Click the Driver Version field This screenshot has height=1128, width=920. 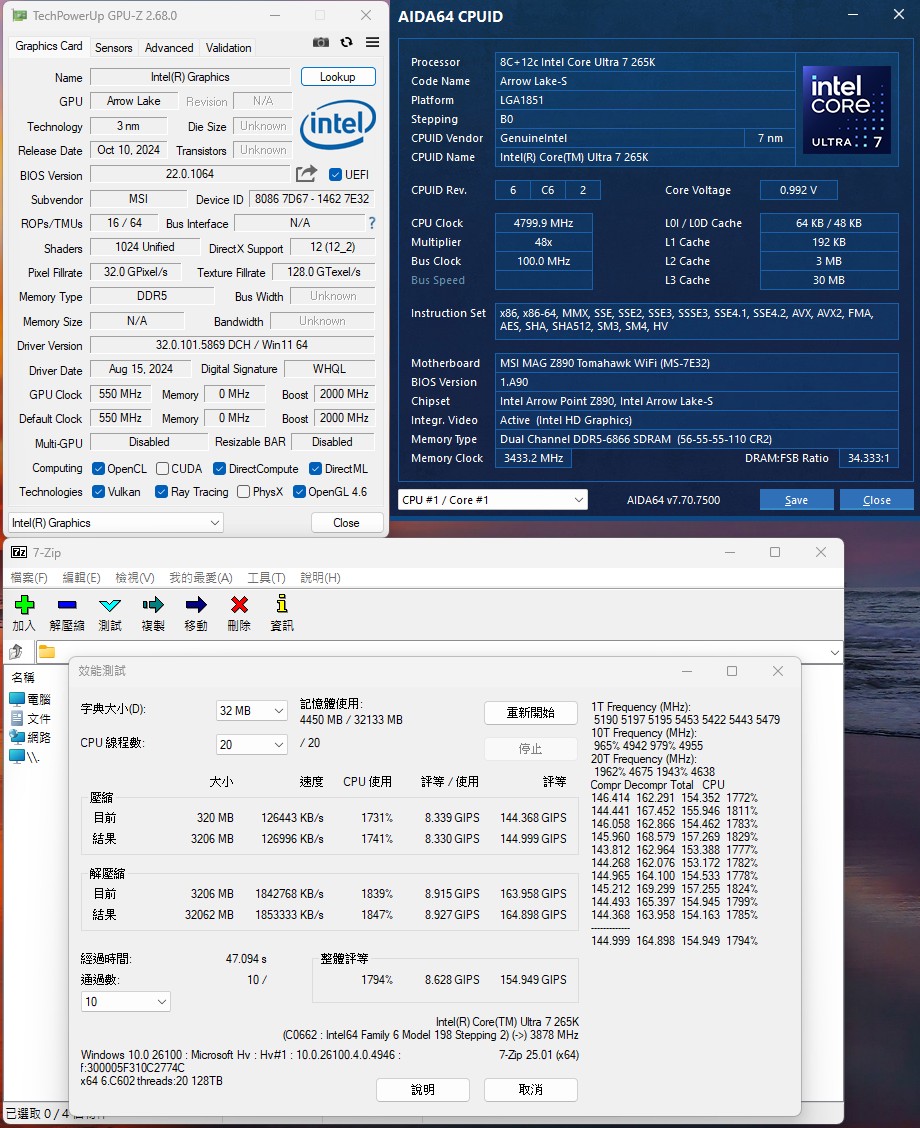pyautogui.click(x=232, y=345)
